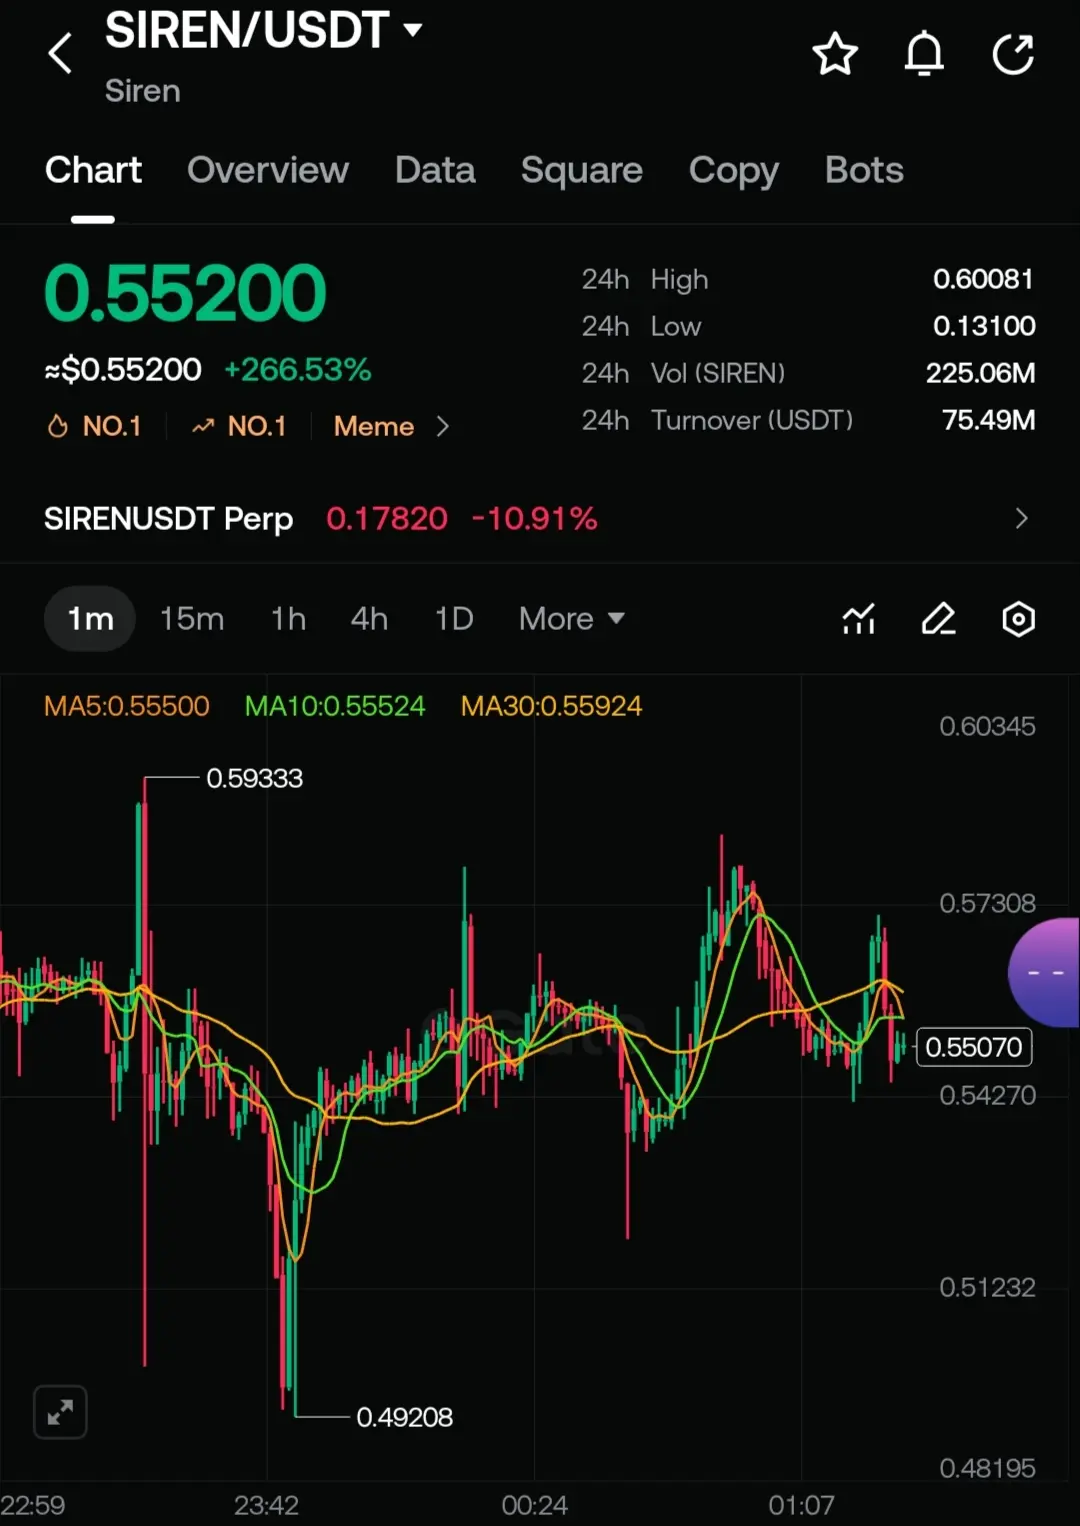Open the Square tab
Screen dimensions: 1080x1526
coord(582,170)
